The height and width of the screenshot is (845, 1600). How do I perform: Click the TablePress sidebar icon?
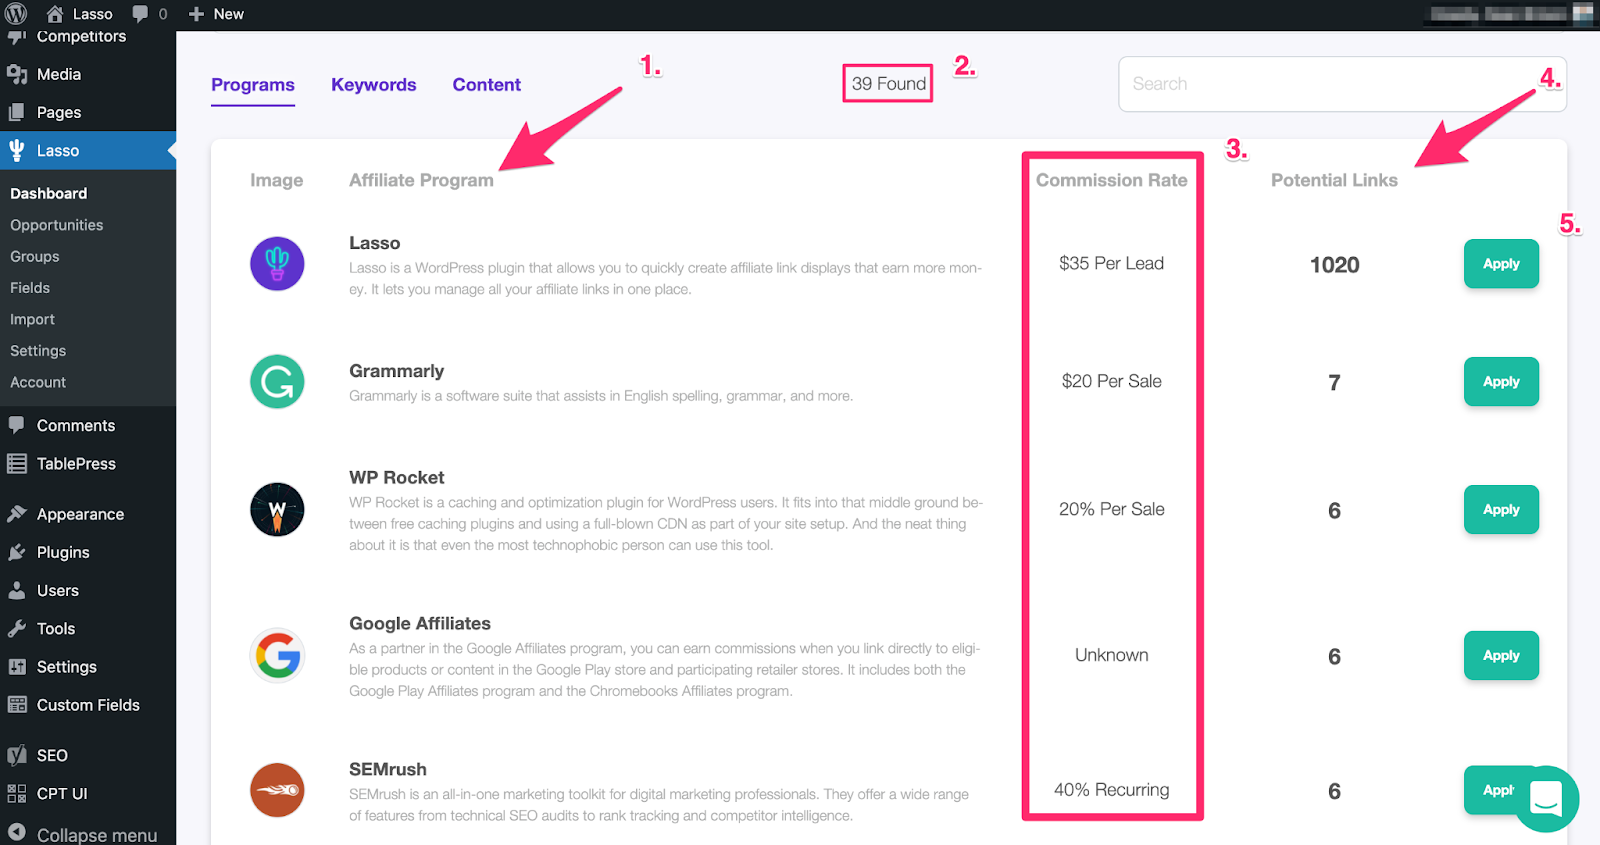tap(17, 463)
